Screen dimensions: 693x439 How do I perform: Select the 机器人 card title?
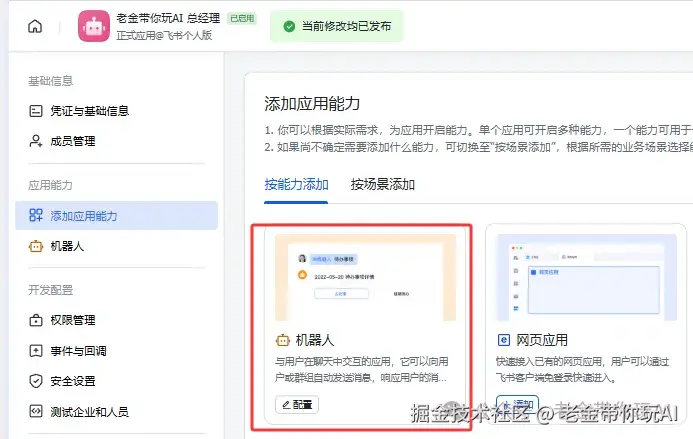tap(315, 340)
